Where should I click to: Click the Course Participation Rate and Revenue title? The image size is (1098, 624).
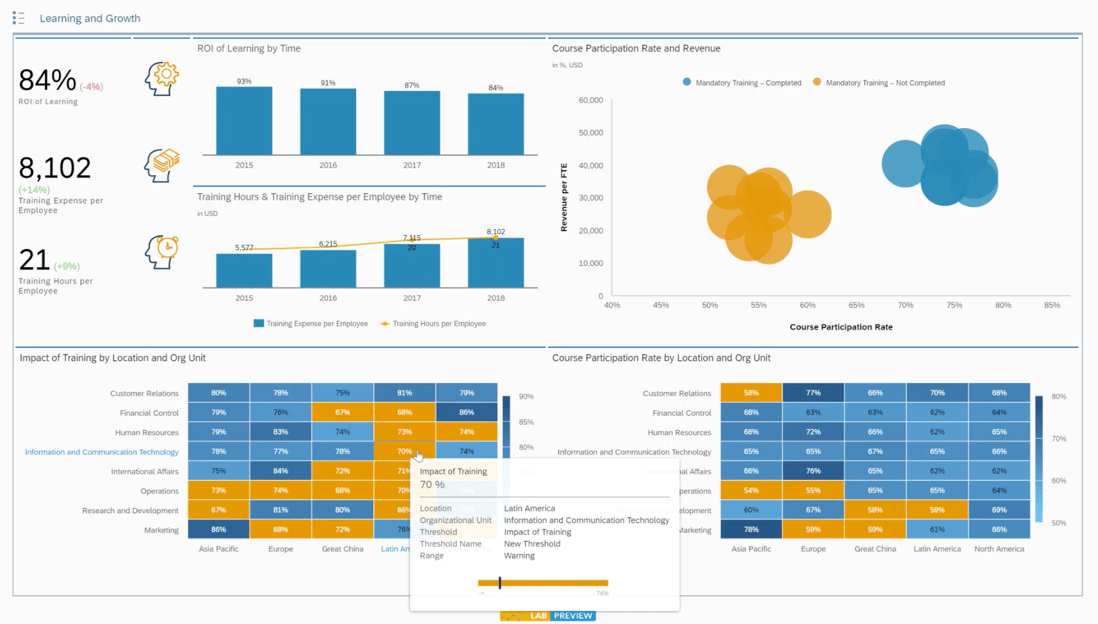click(636, 48)
